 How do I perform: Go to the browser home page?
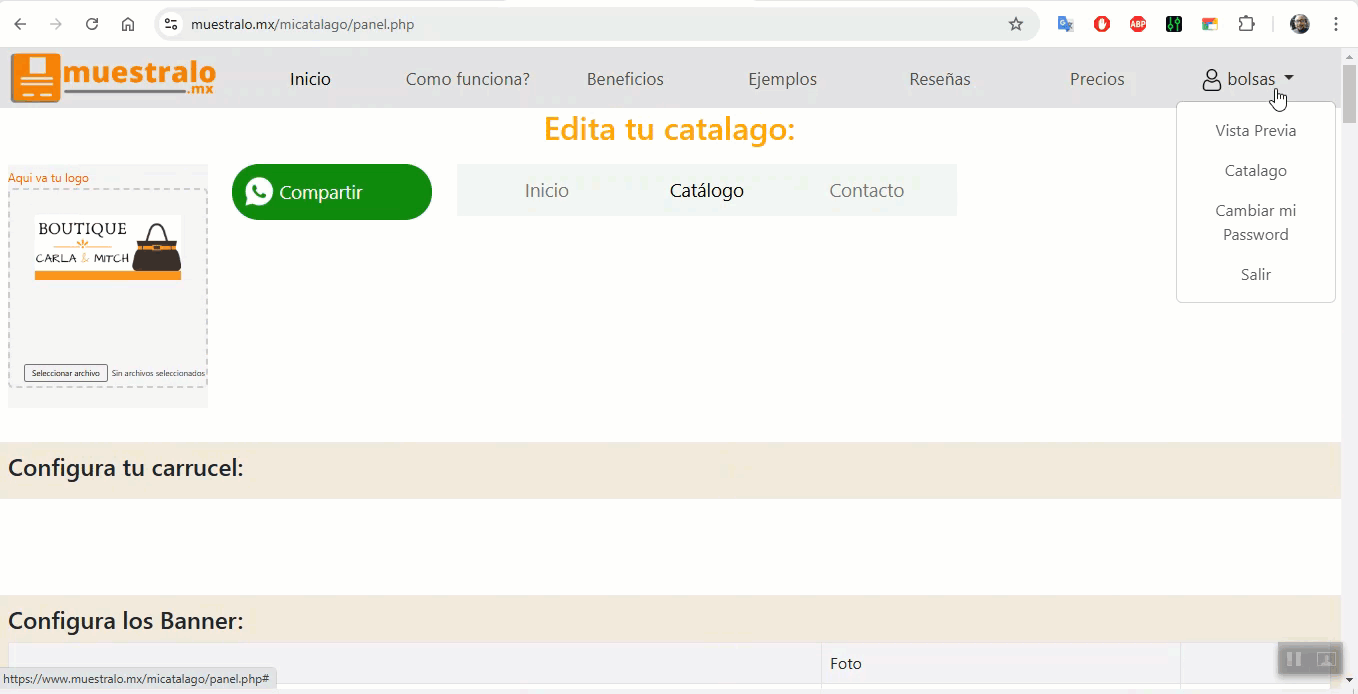click(x=128, y=24)
